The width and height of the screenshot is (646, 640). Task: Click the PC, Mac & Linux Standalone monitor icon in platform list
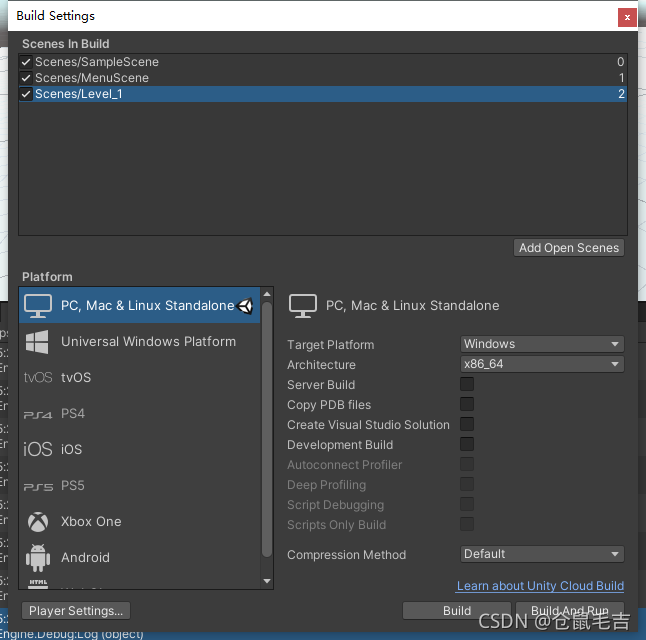[x=38, y=306]
